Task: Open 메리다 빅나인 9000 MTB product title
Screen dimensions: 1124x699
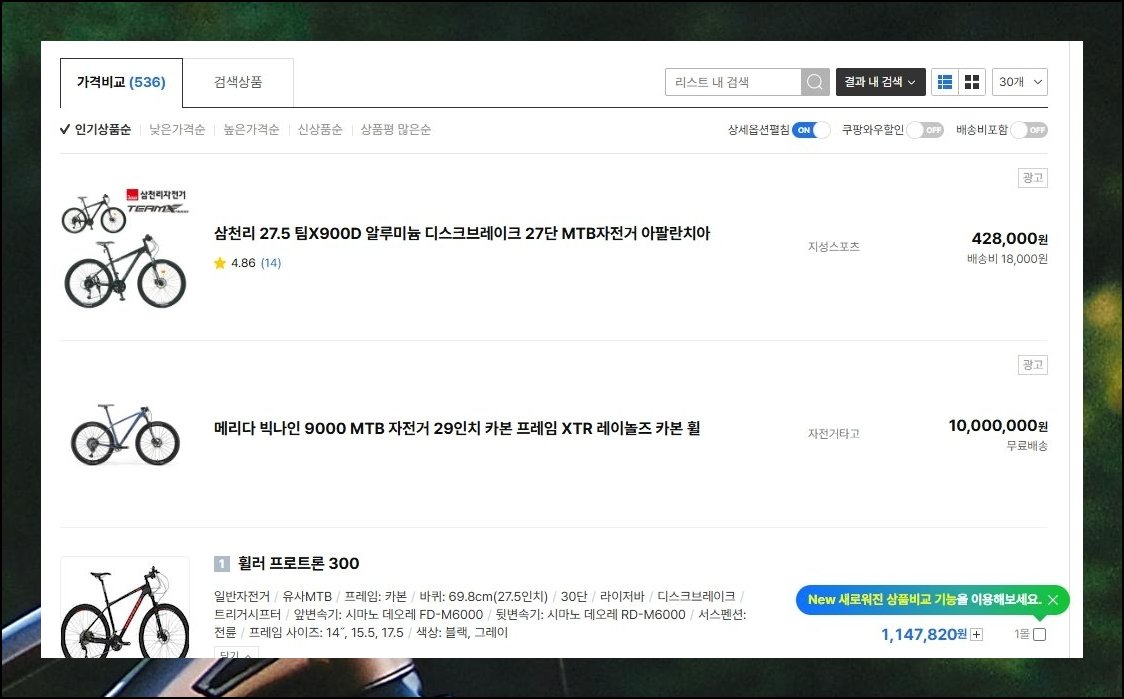Action: coord(457,429)
